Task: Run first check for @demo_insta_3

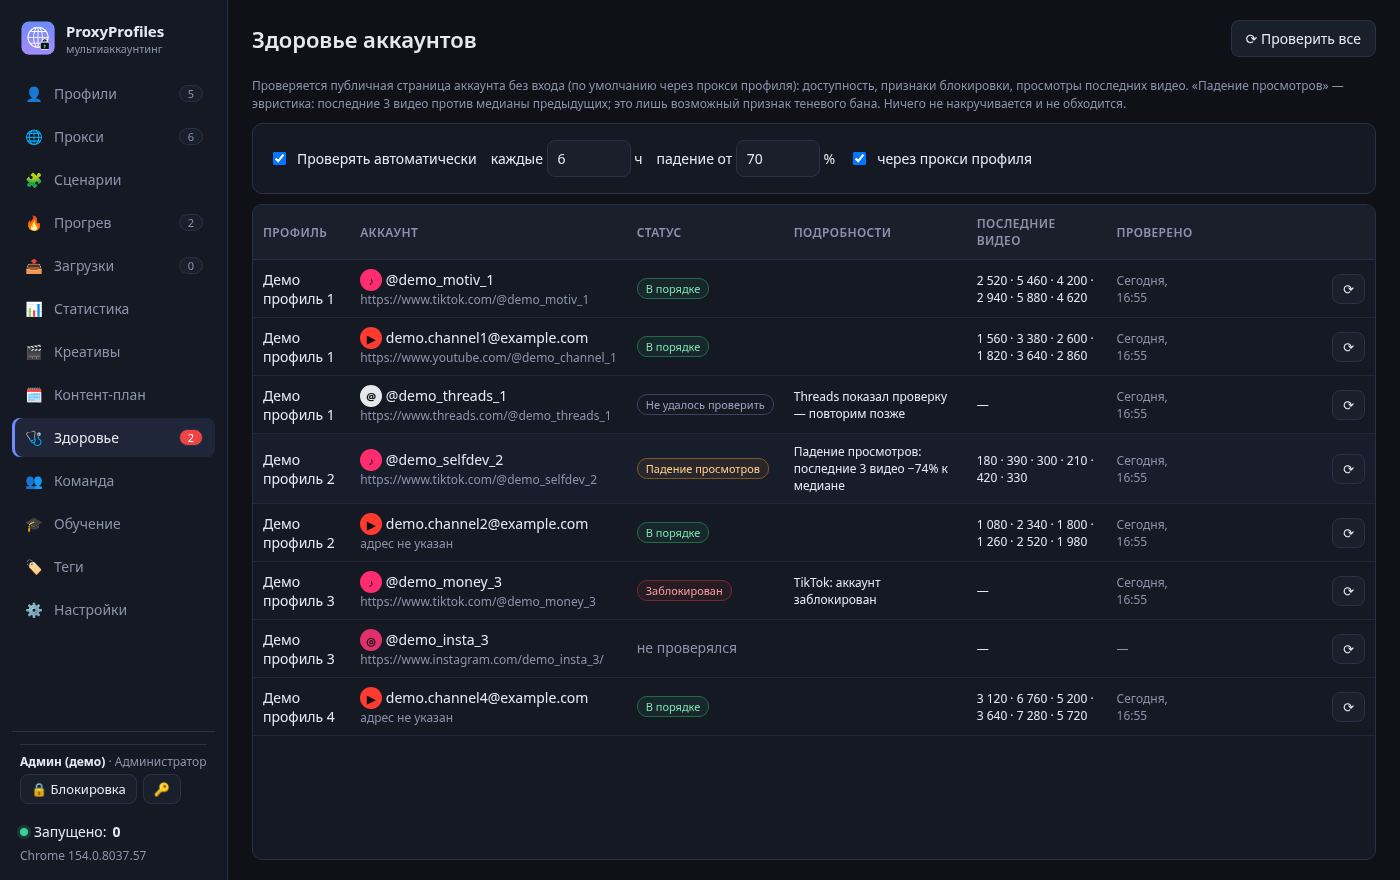Action: click(1348, 649)
